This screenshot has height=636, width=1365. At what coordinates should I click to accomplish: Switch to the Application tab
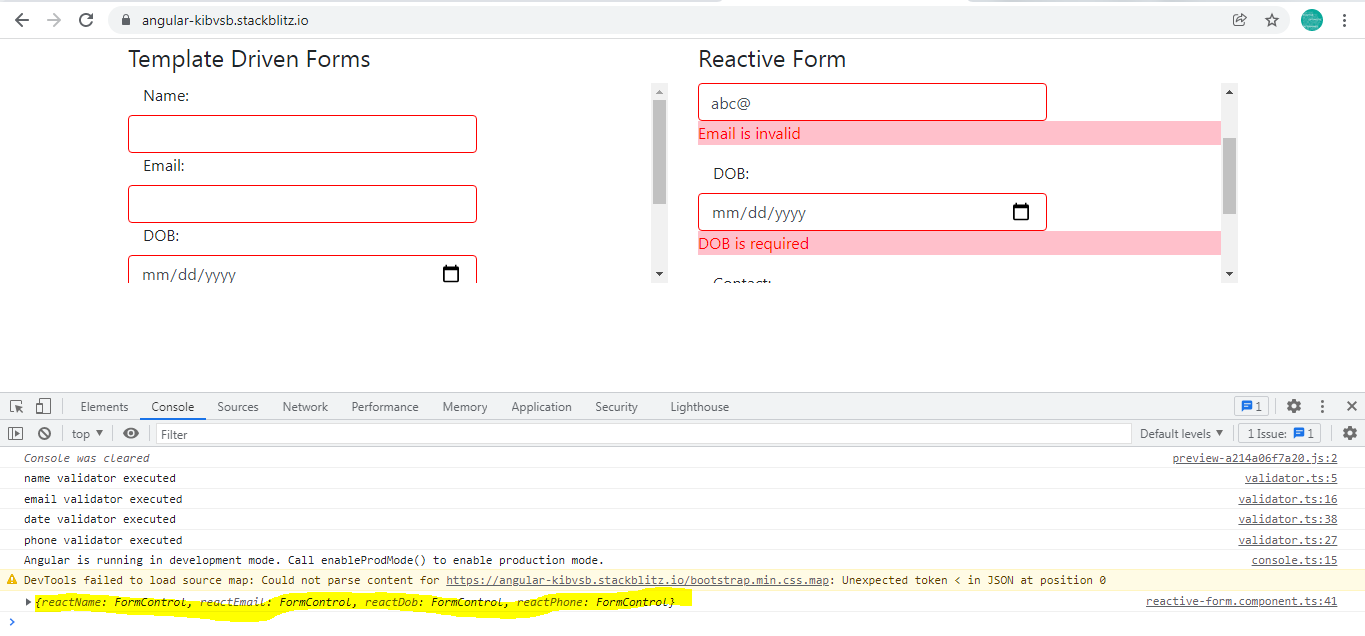pyautogui.click(x=541, y=406)
